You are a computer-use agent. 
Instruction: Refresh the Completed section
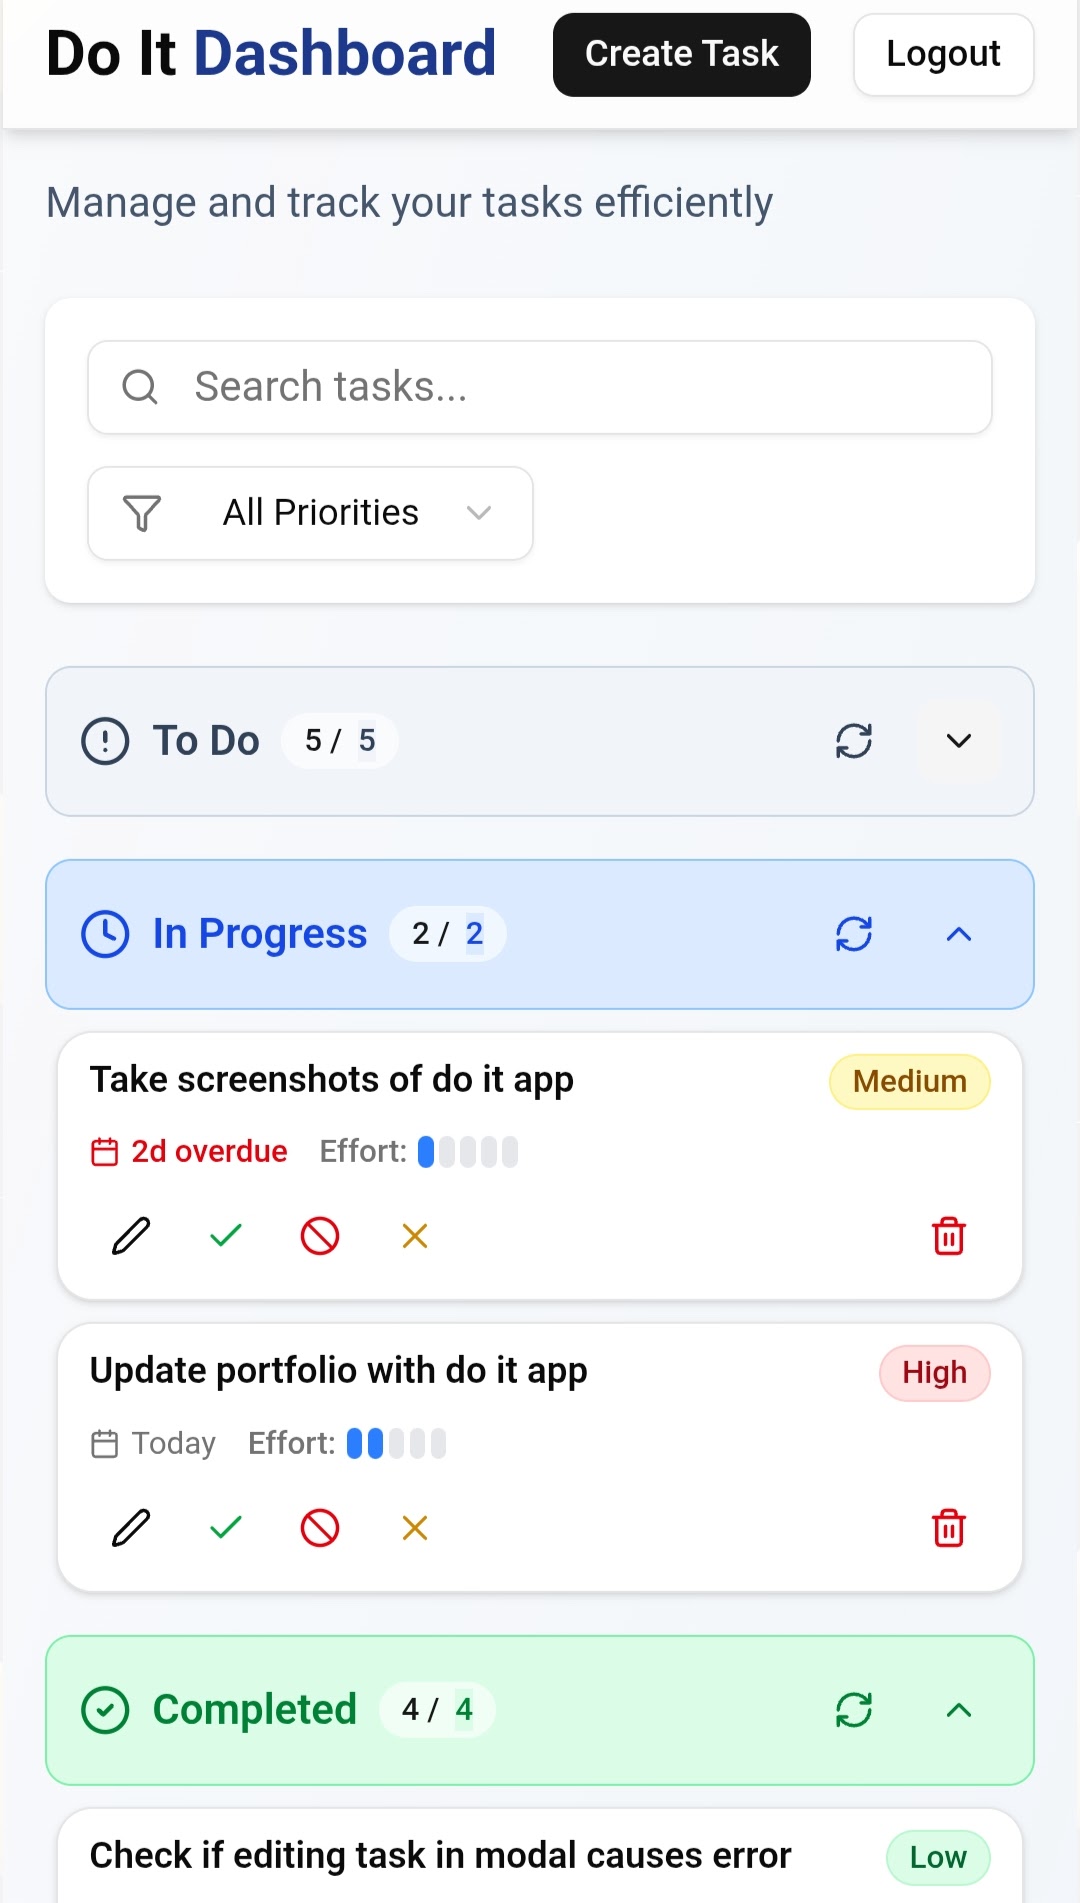(854, 1710)
